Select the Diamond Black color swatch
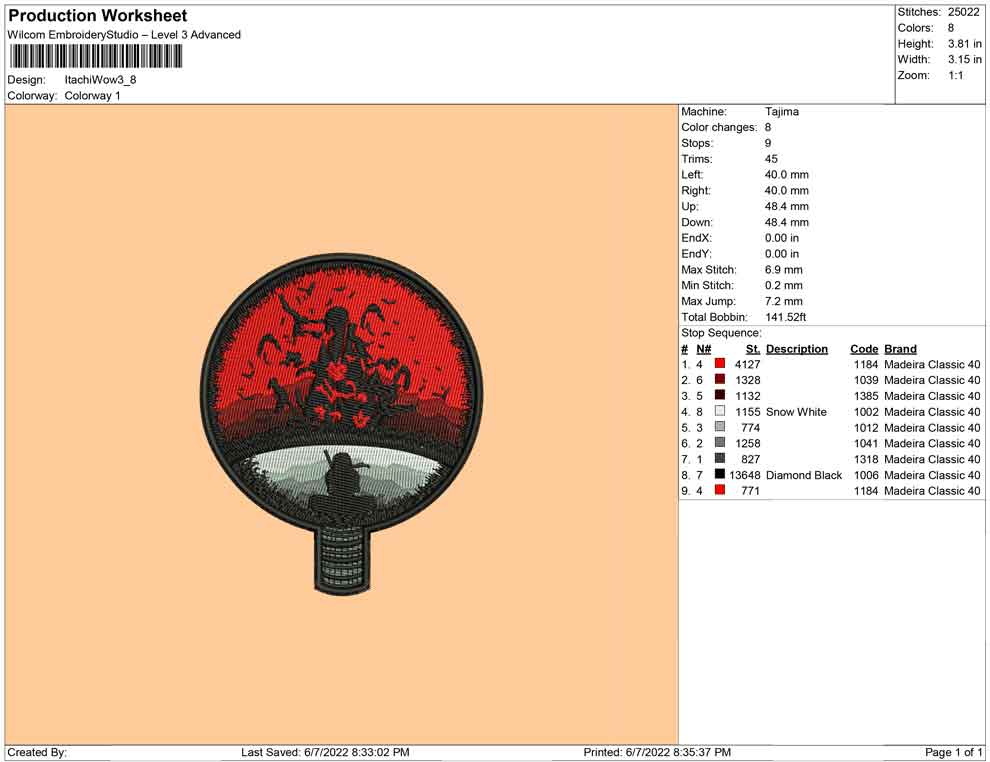This screenshot has width=990, height=762. 720,474
